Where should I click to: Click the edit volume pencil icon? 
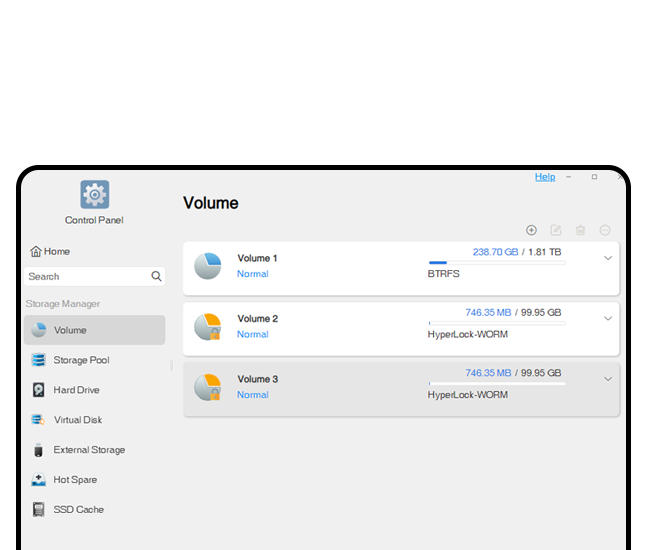(556, 230)
